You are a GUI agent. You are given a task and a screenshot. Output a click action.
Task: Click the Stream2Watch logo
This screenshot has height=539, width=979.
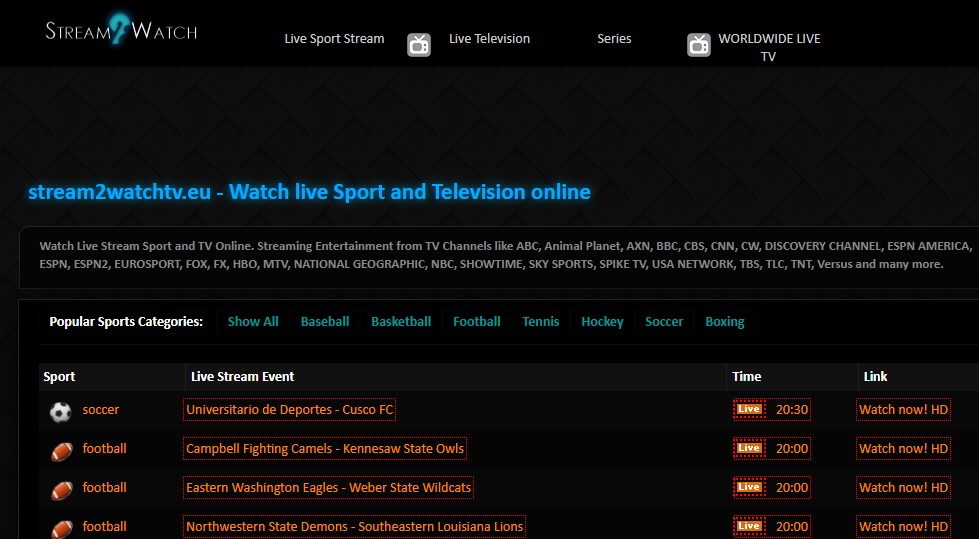pos(121,29)
